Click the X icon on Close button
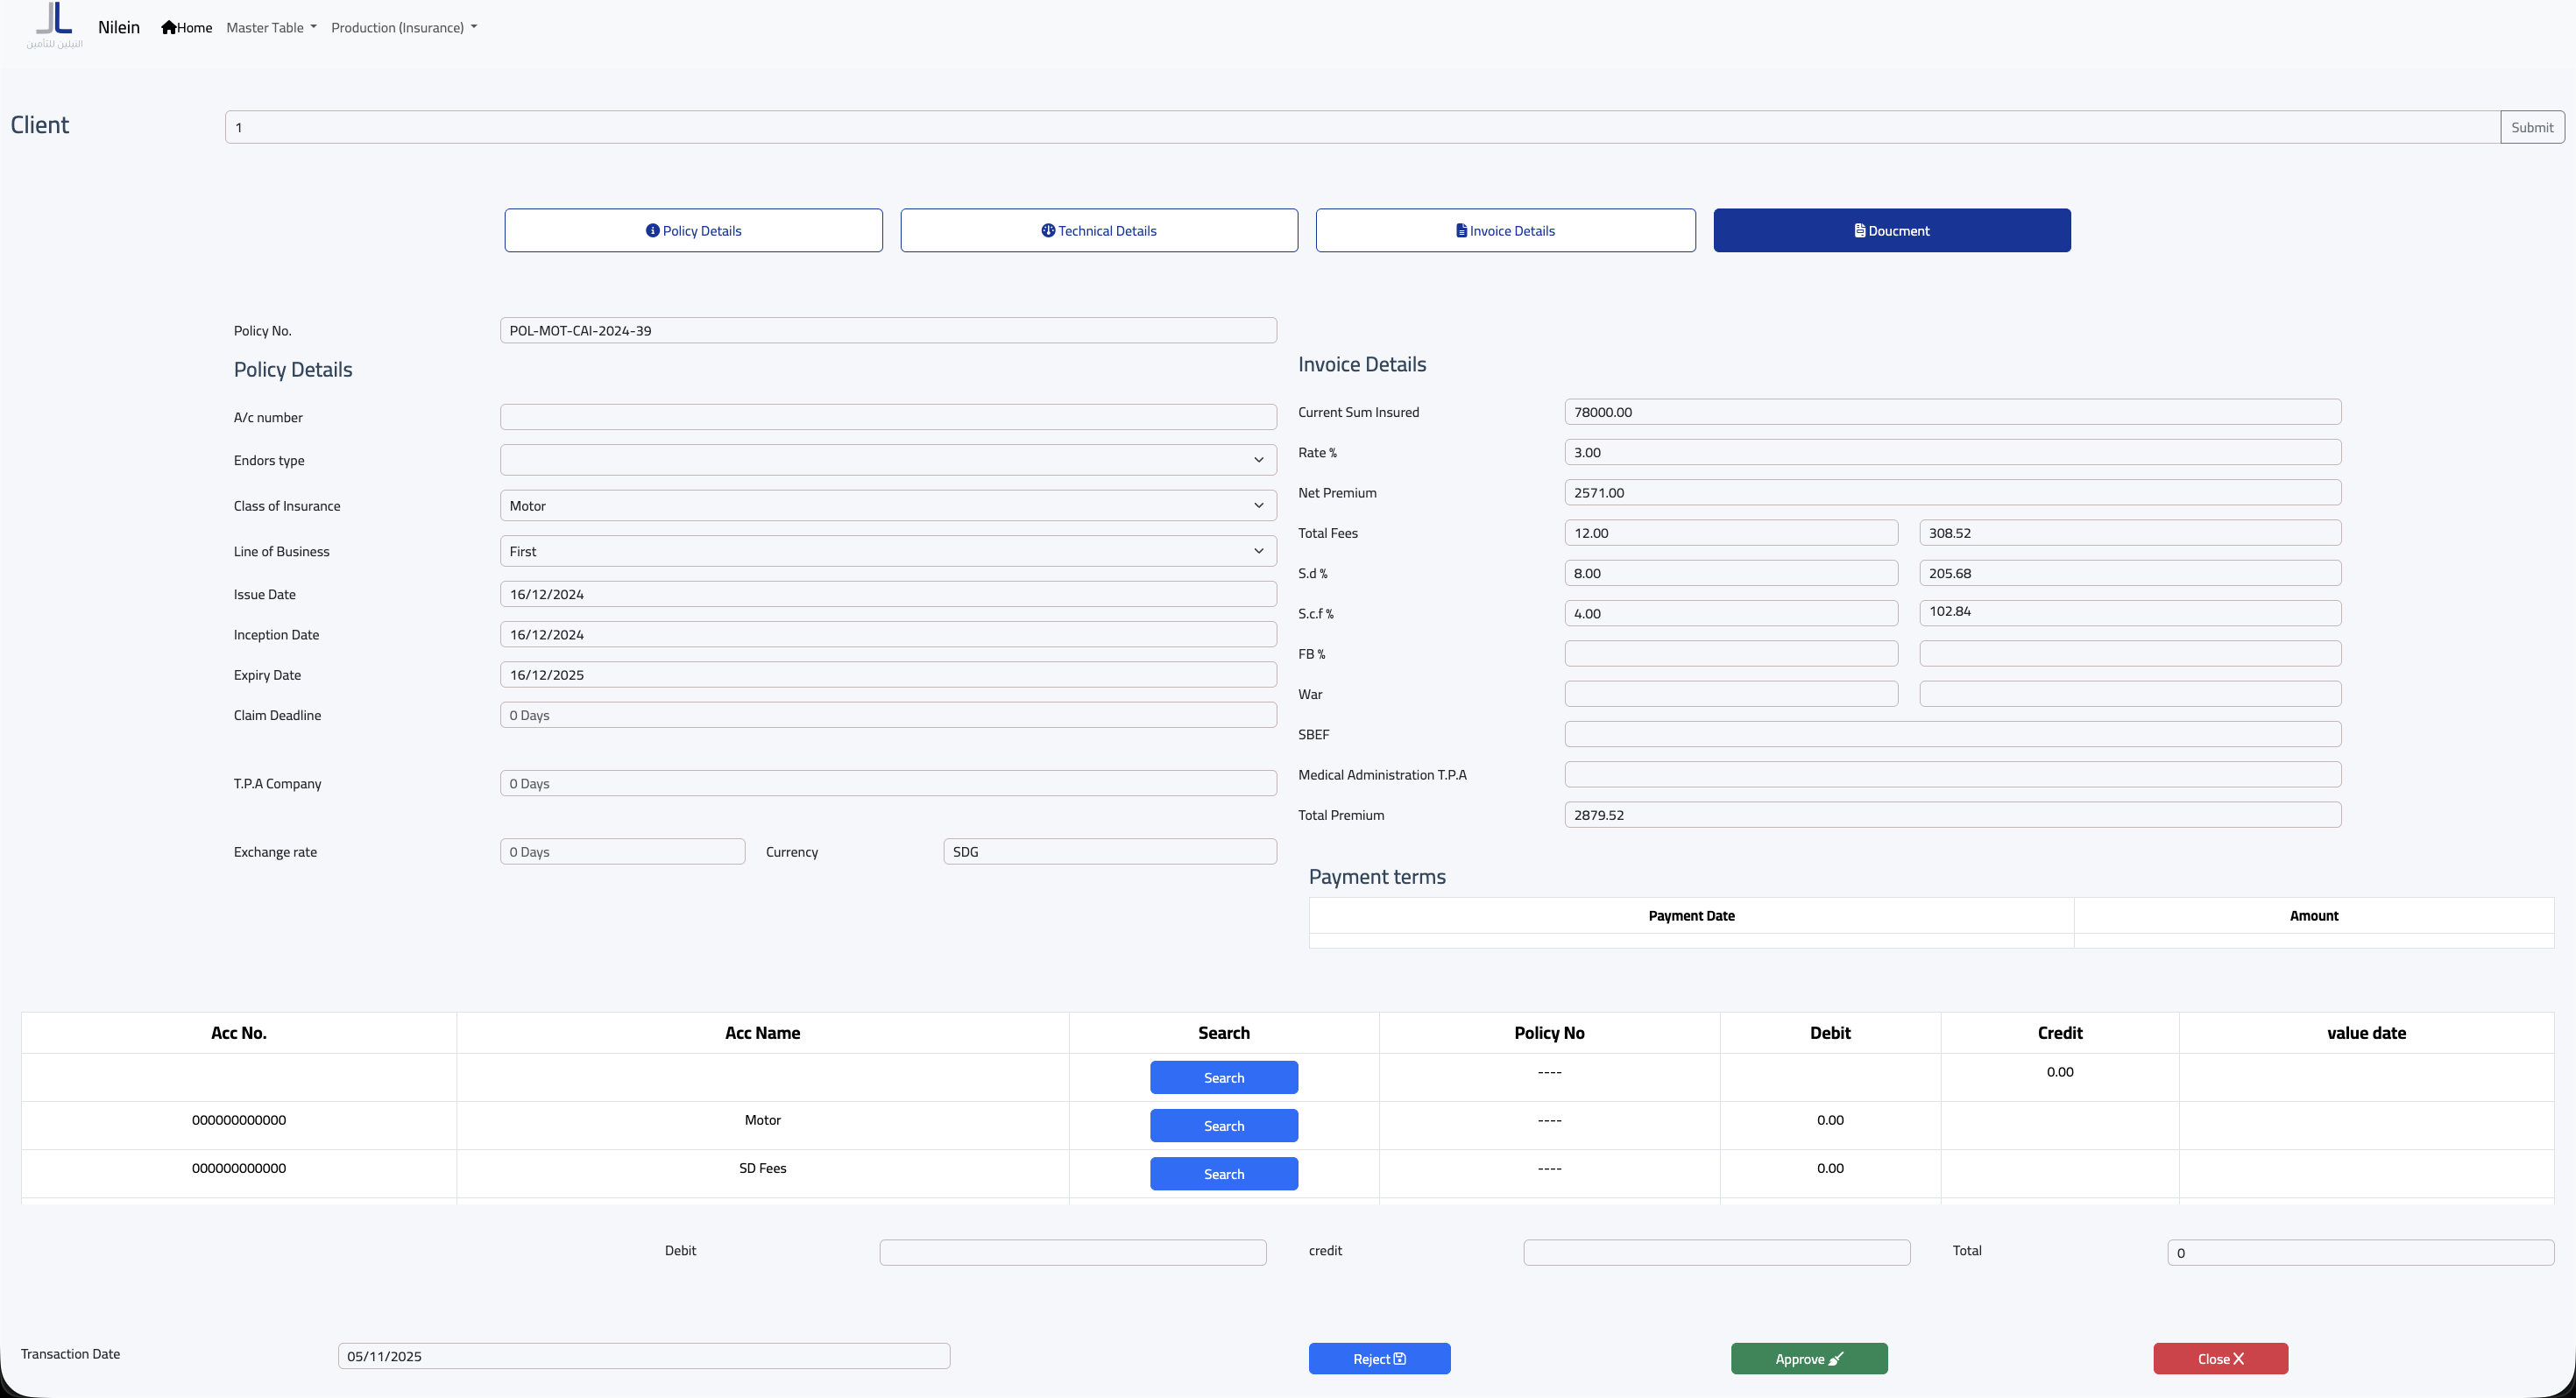 2238,1359
